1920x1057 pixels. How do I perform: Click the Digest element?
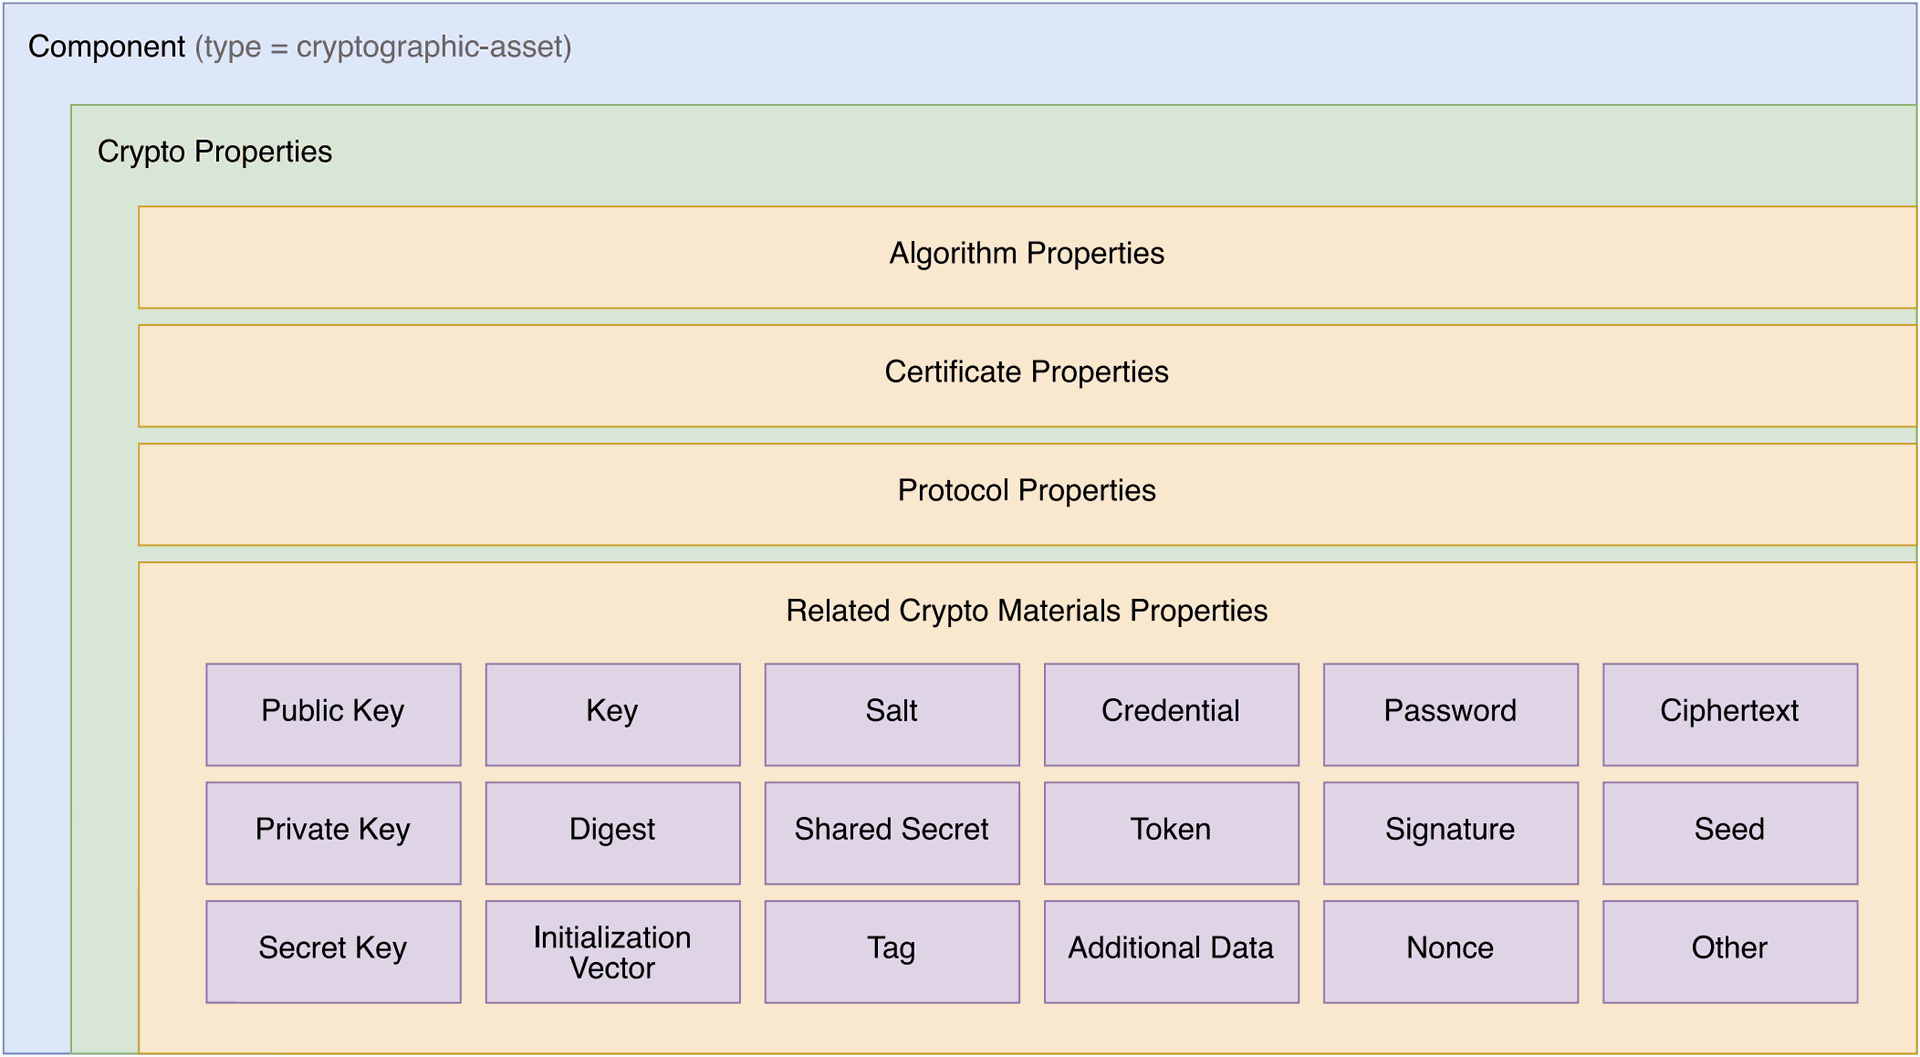[612, 831]
